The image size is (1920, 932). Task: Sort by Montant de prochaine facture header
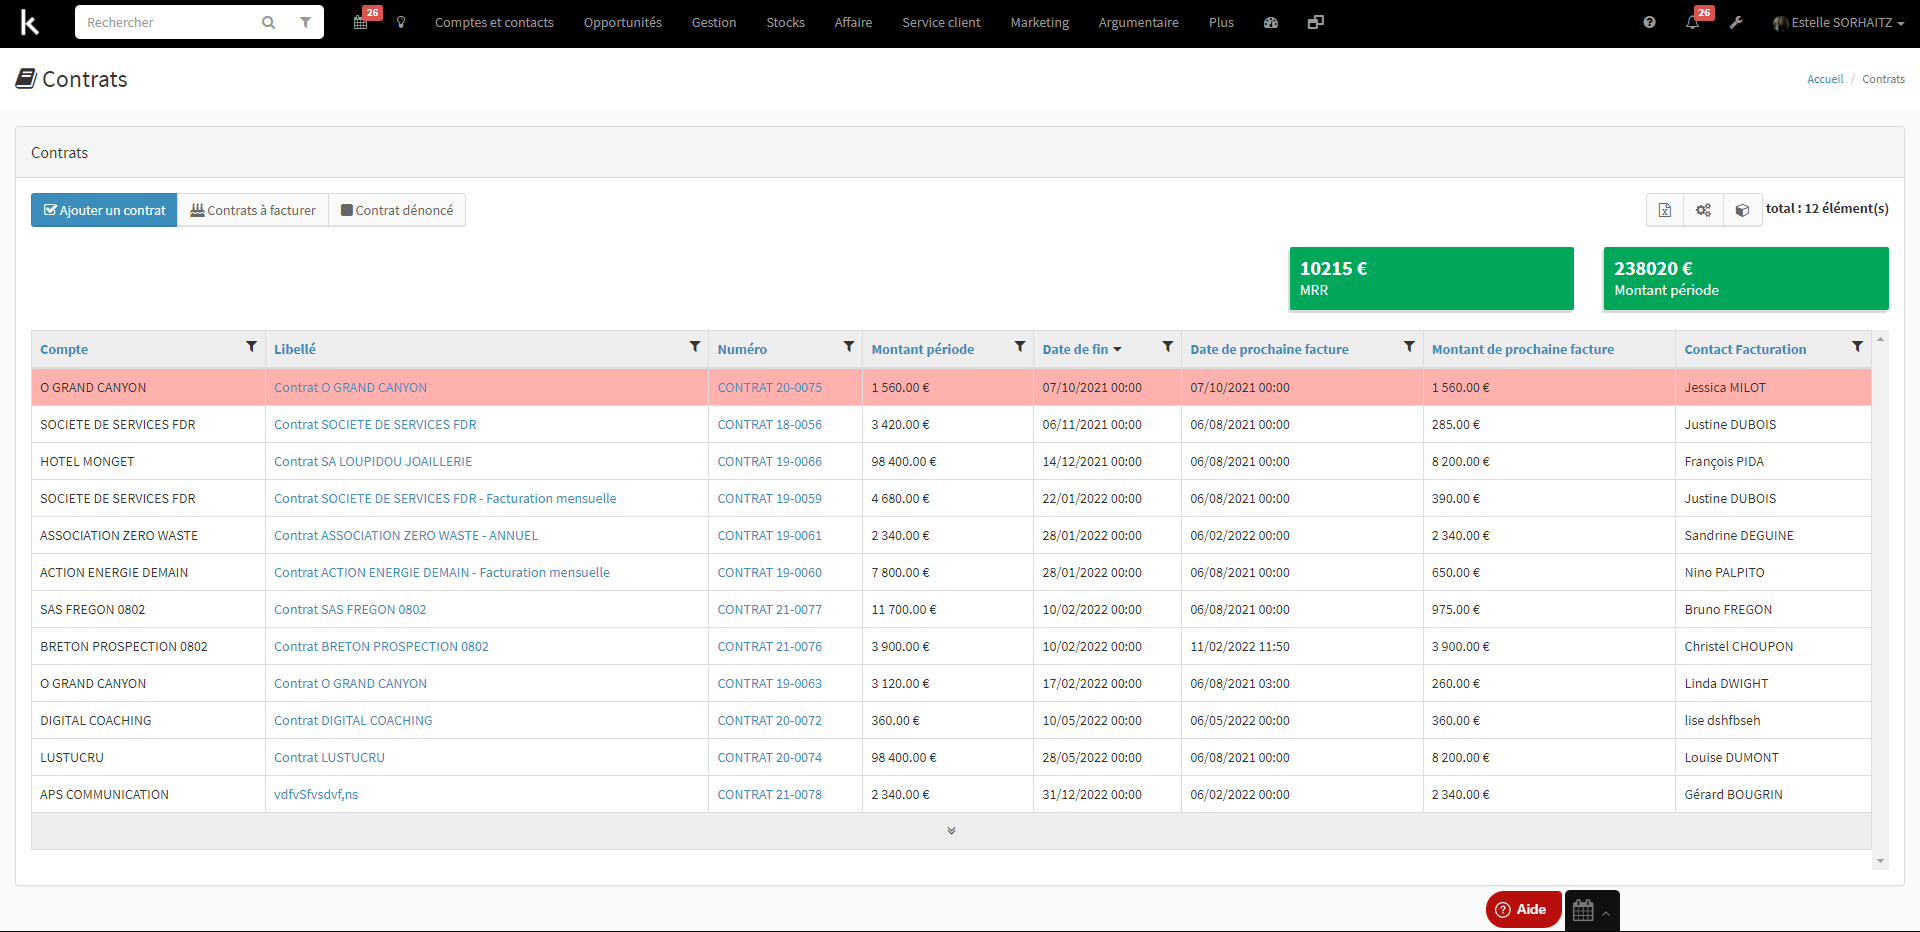pos(1522,349)
